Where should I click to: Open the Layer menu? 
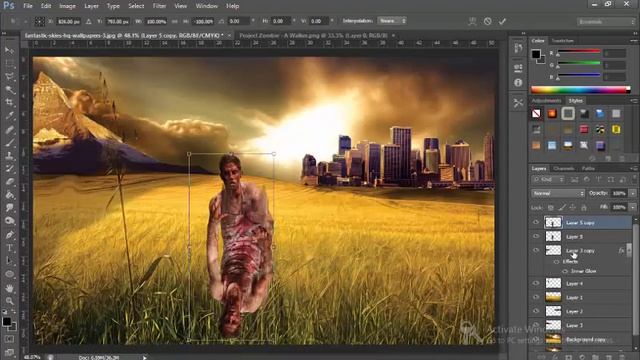(91, 6)
